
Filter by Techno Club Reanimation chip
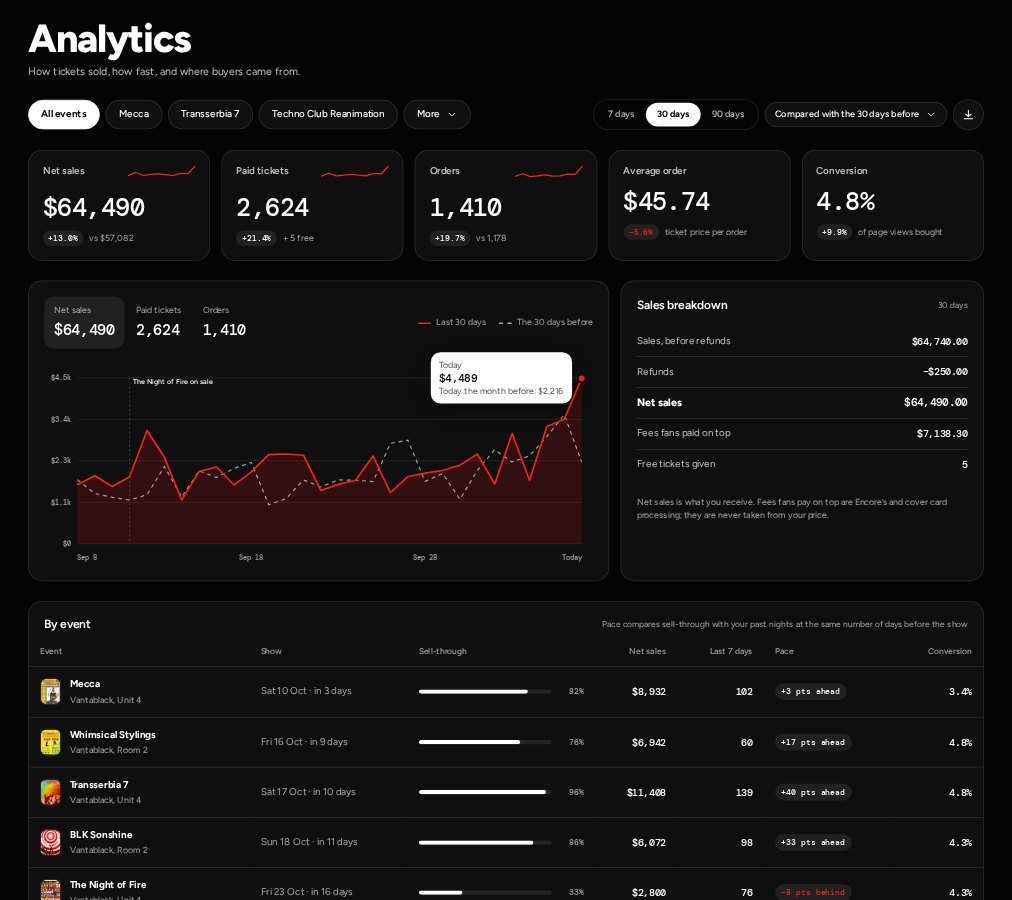[x=328, y=114]
